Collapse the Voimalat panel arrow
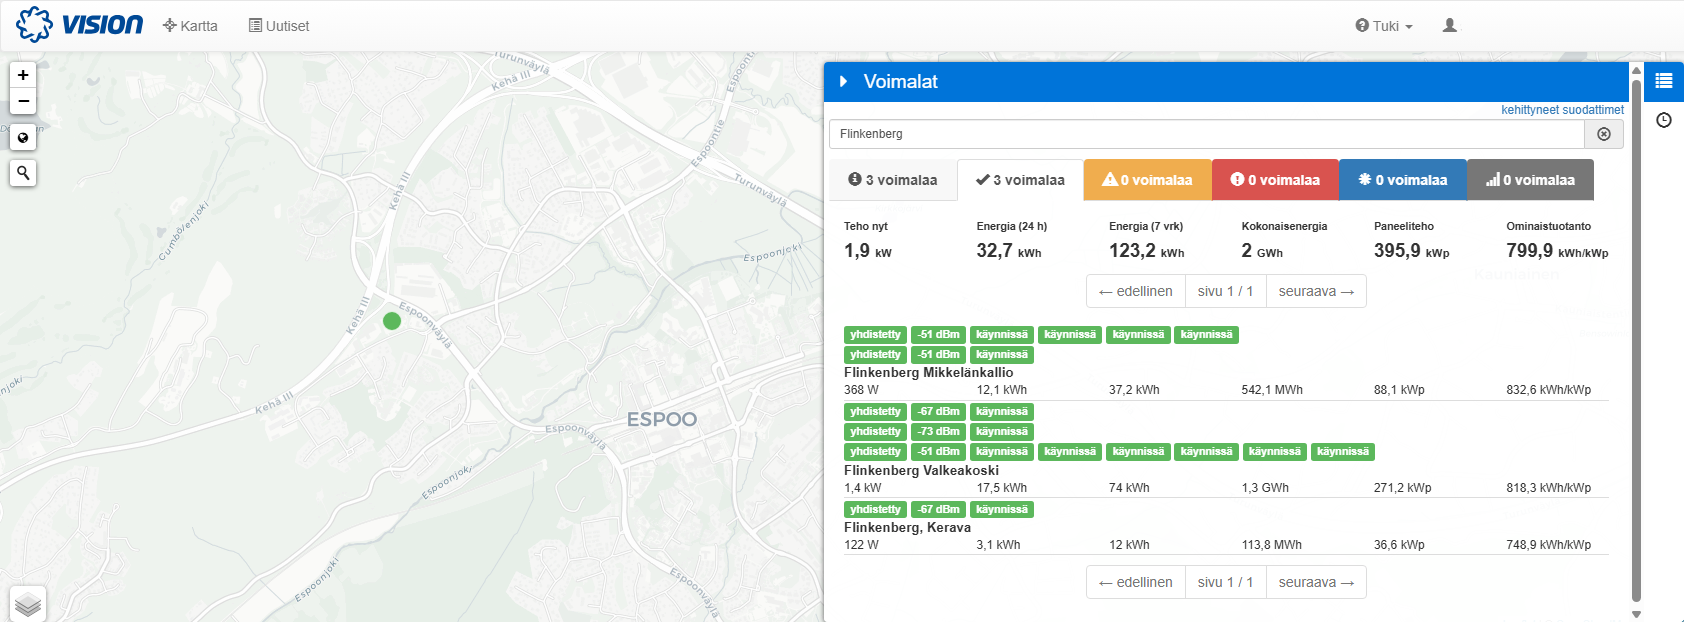Image resolution: width=1684 pixels, height=622 pixels. click(x=844, y=82)
